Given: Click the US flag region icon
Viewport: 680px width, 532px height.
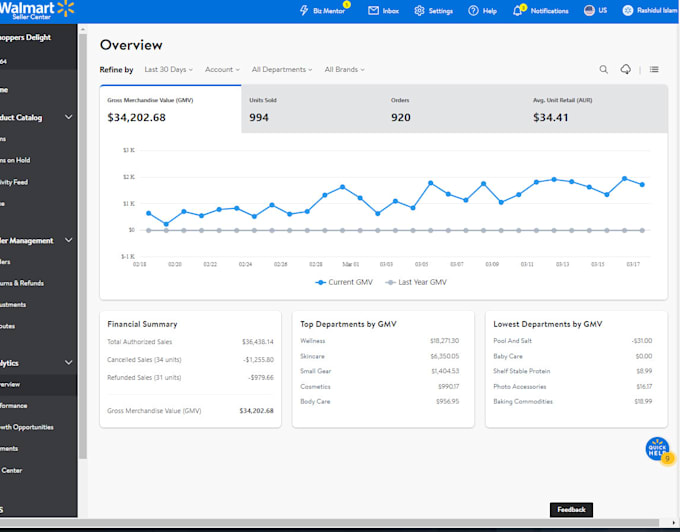Looking at the screenshot, I should pos(589,10).
